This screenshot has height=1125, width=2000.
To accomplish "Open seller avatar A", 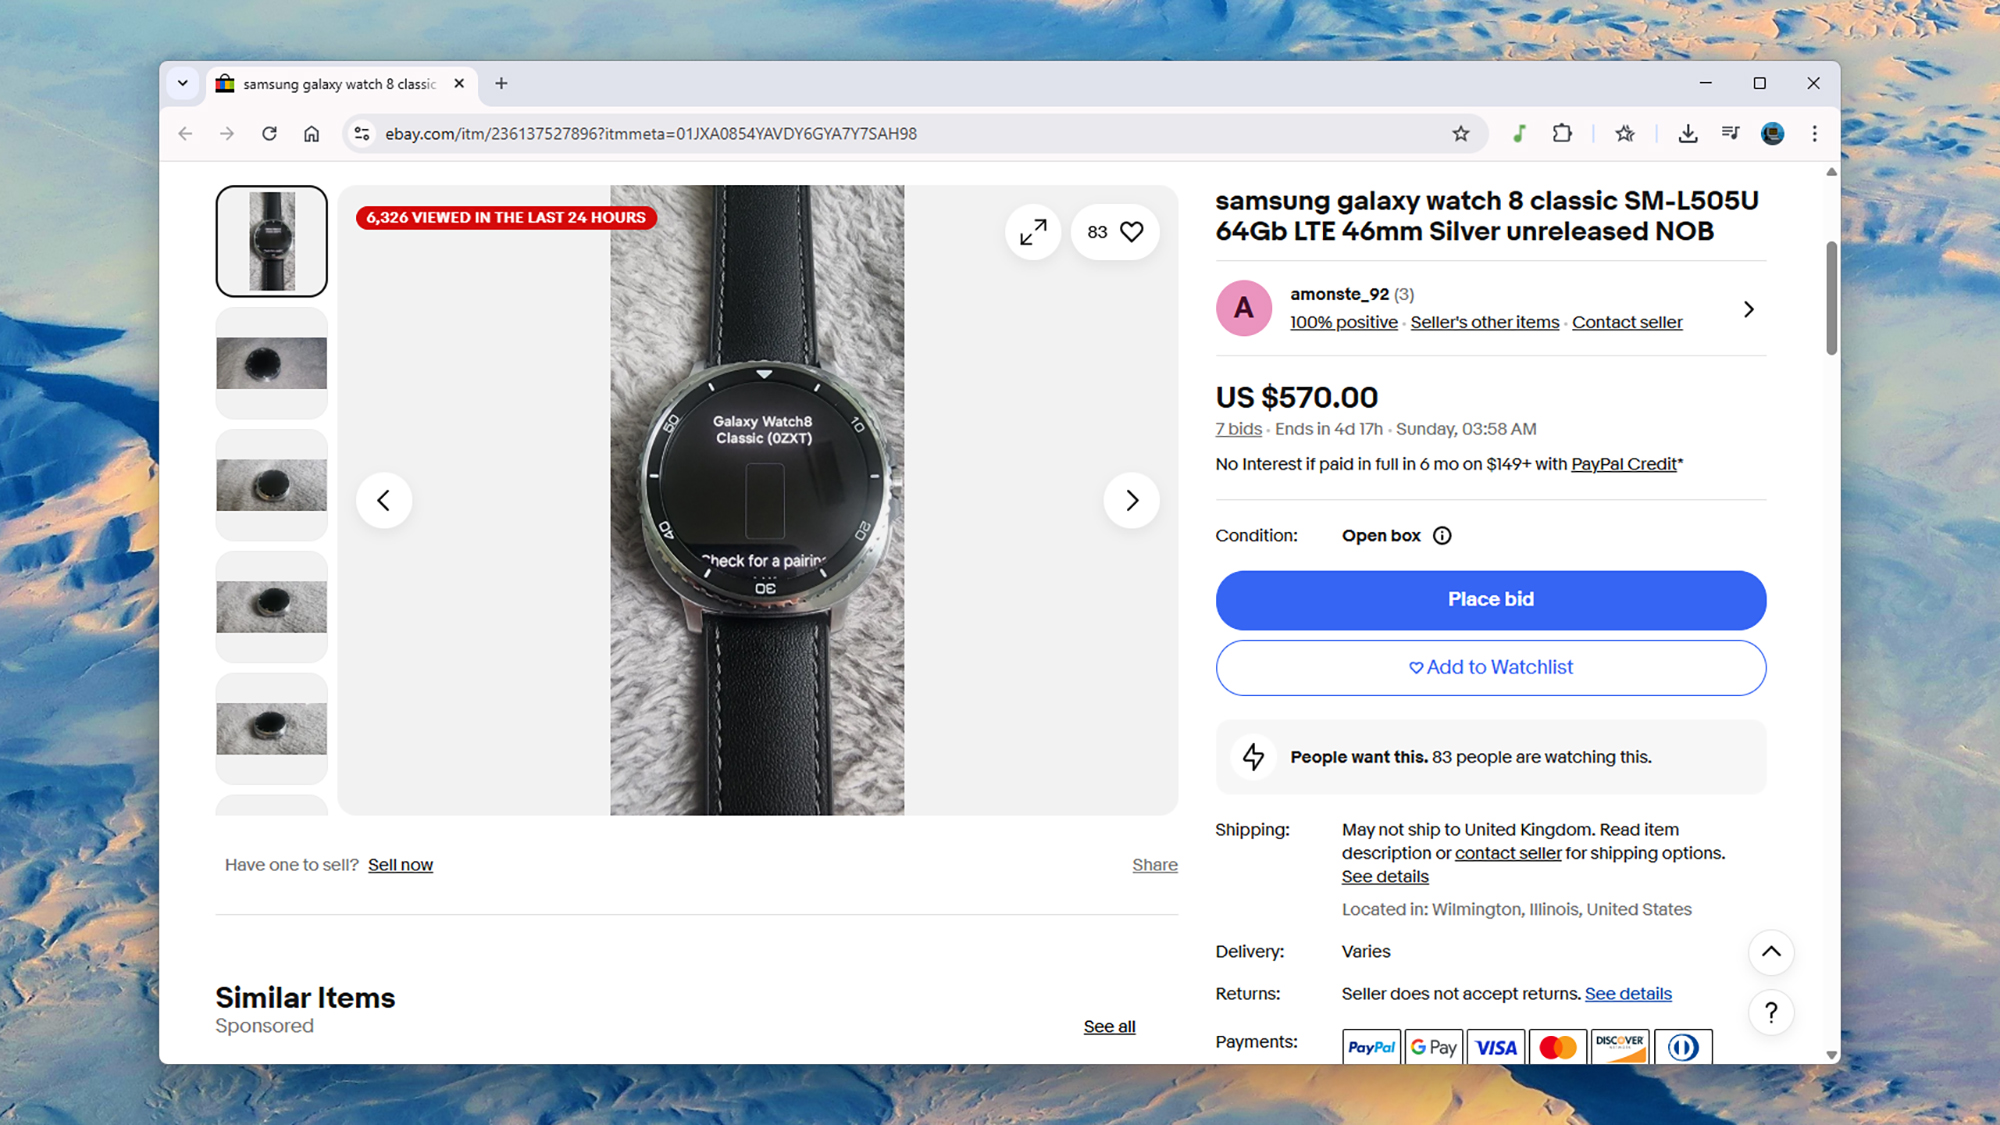I will point(1244,308).
